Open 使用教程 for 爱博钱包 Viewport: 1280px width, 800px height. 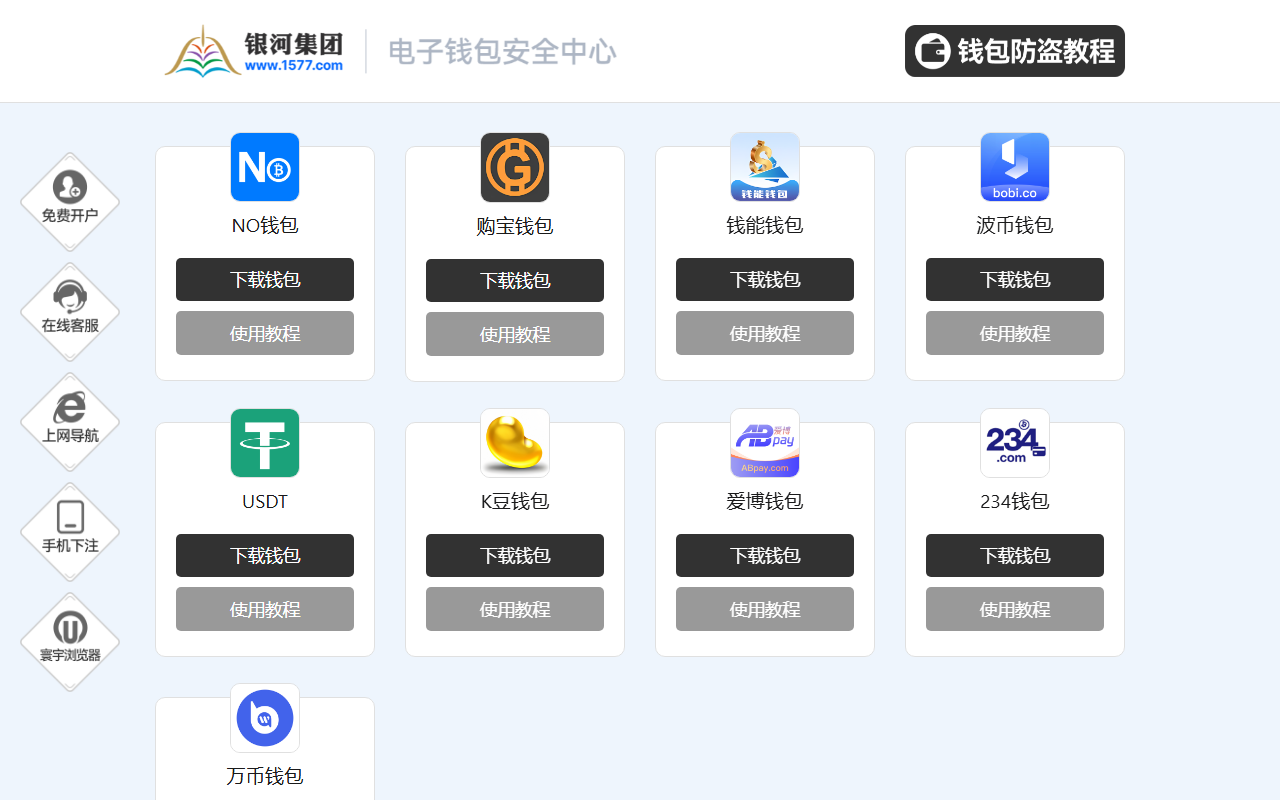[765, 609]
